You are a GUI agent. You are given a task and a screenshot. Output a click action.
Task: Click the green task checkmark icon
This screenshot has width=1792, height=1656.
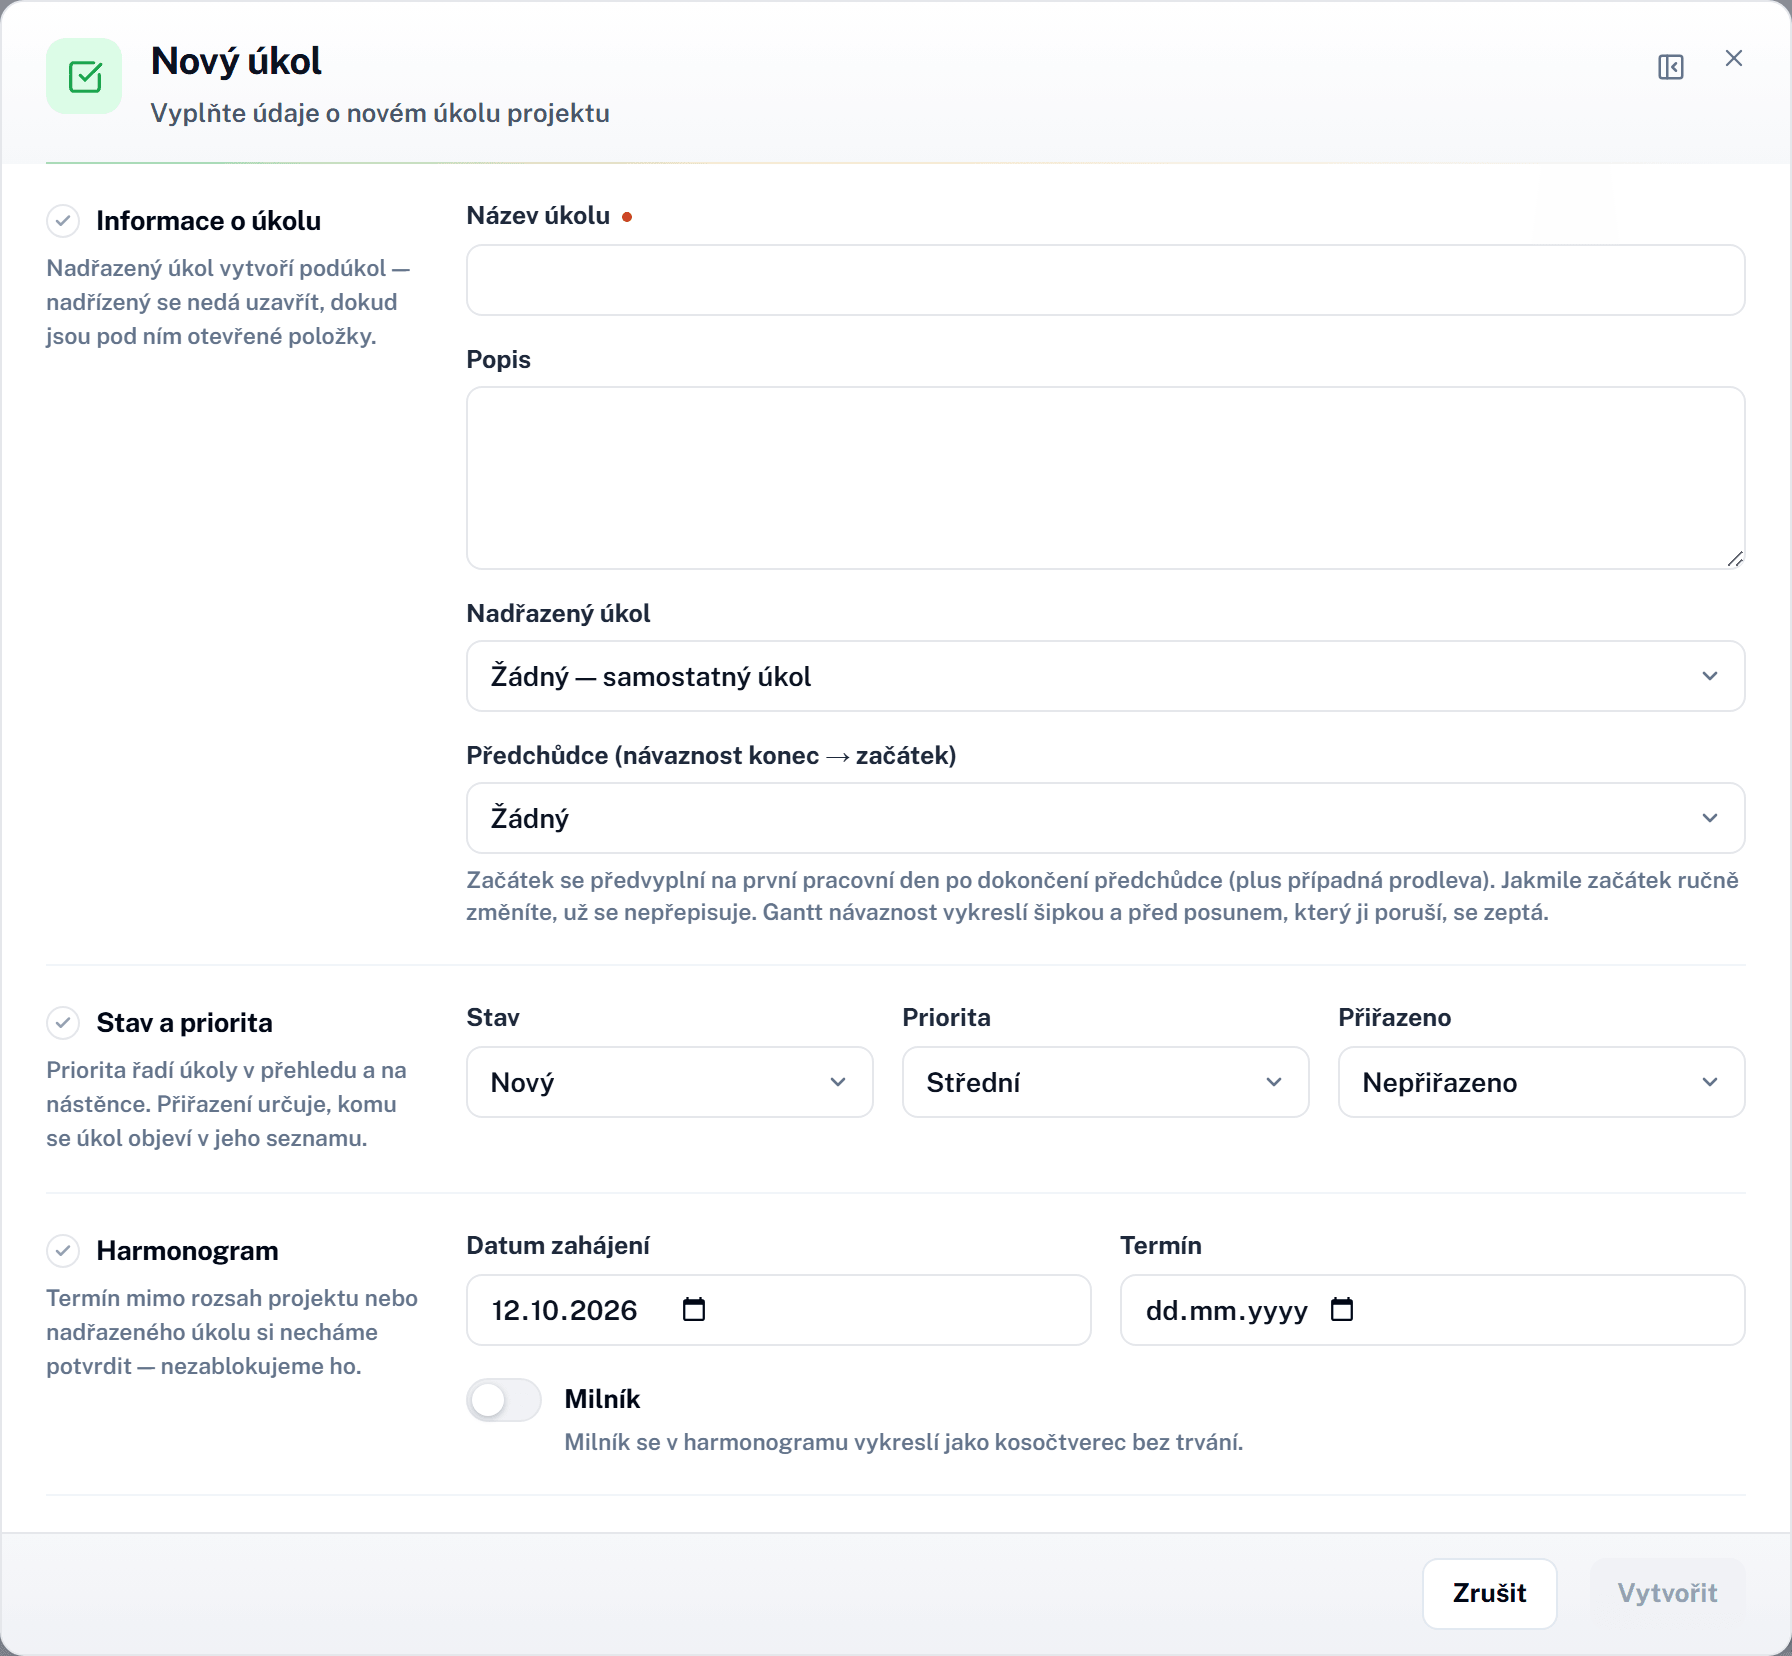[x=84, y=76]
